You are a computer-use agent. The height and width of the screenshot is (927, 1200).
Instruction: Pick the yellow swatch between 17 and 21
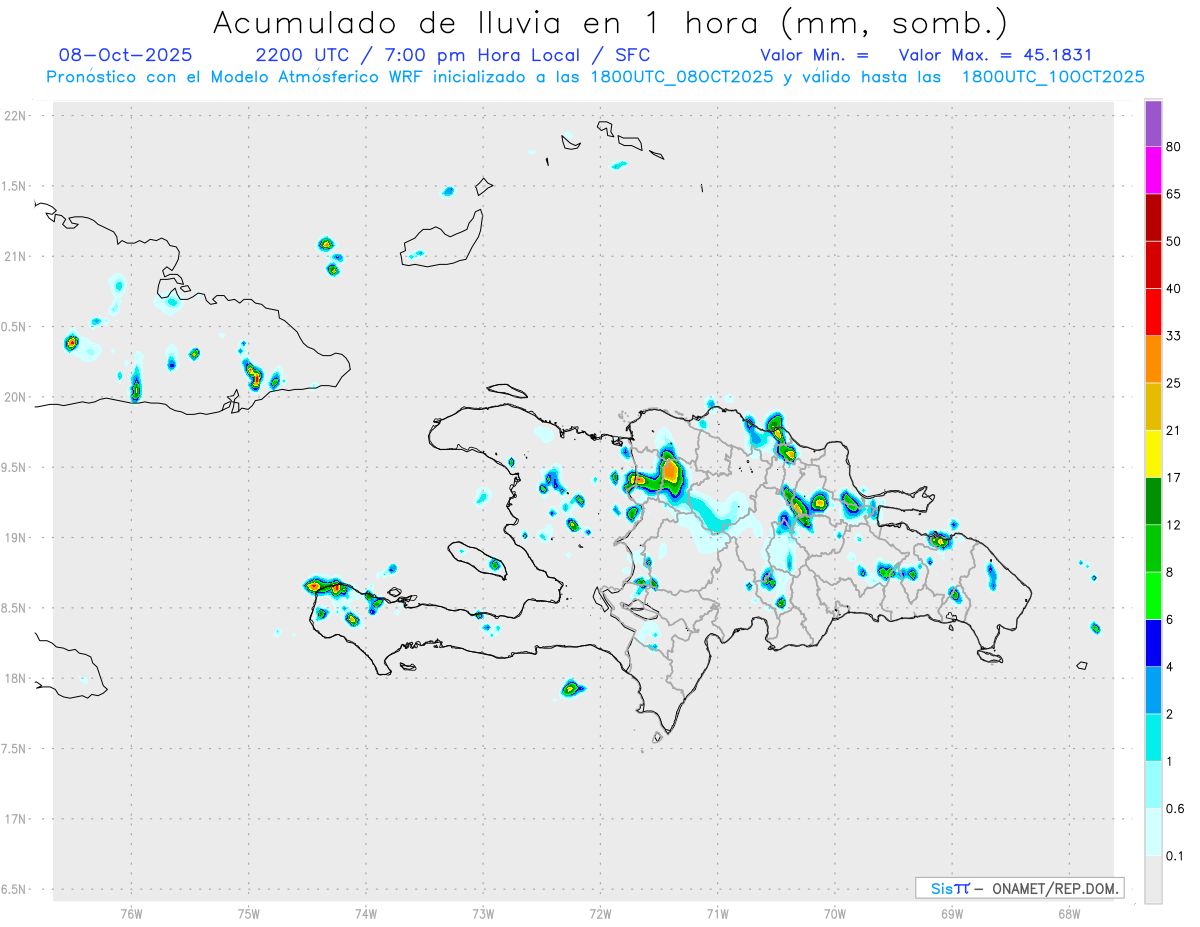(1153, 452)
